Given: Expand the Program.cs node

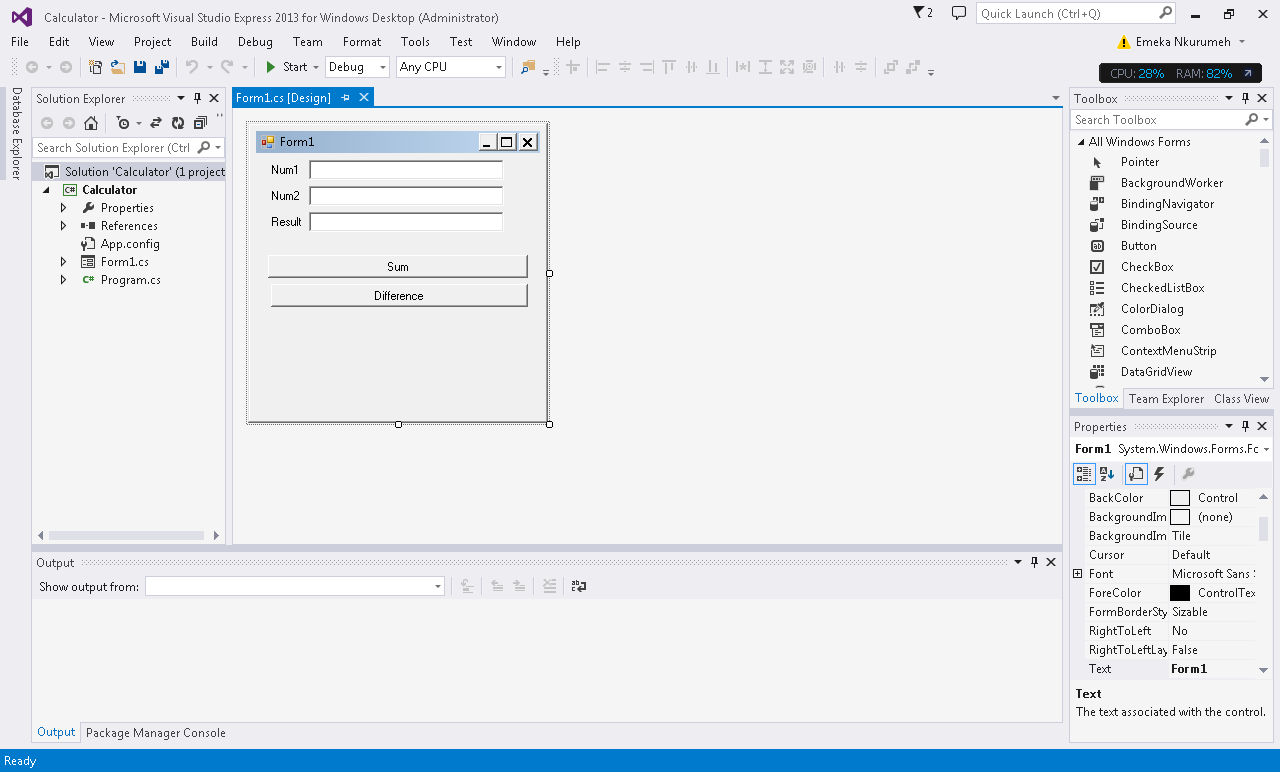Looking at the screenshot, I should [x=63, y=280].
